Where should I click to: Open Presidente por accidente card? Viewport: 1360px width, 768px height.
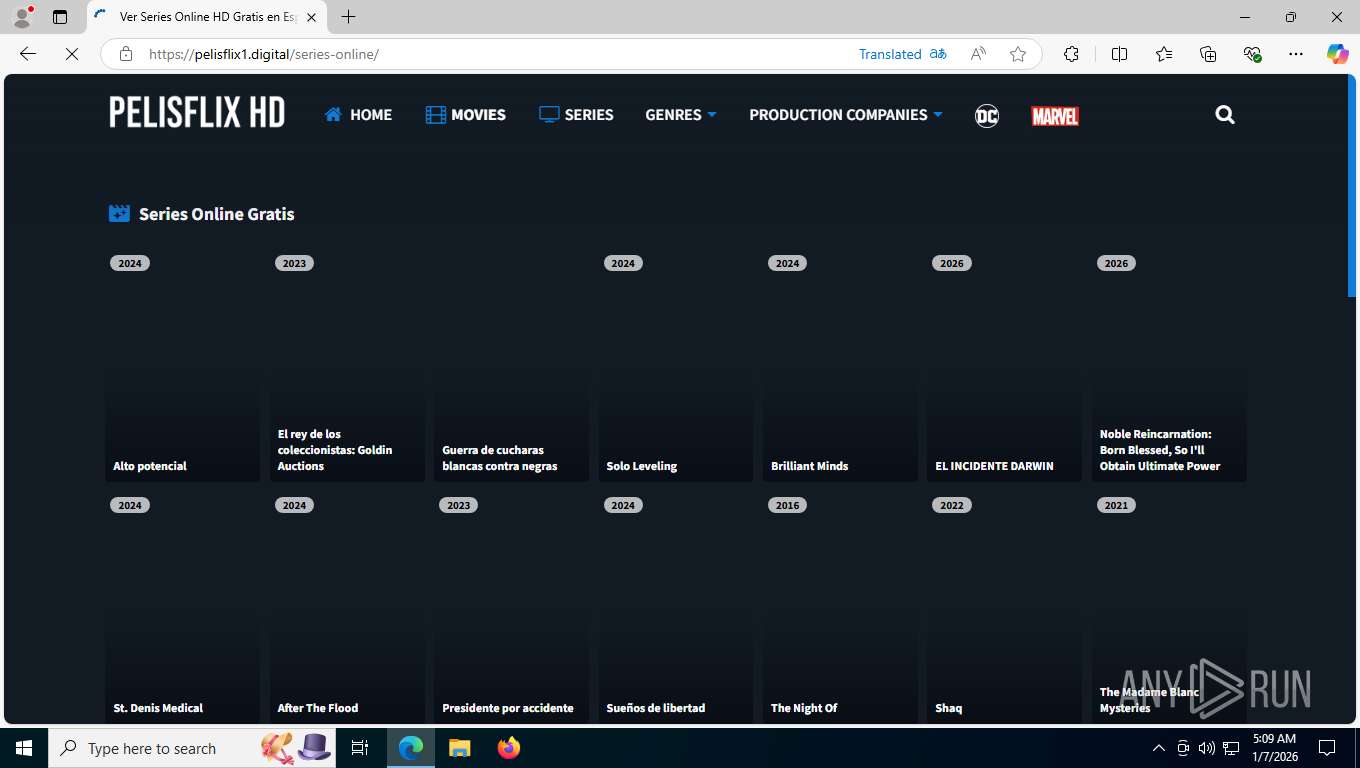pos(511,607)
